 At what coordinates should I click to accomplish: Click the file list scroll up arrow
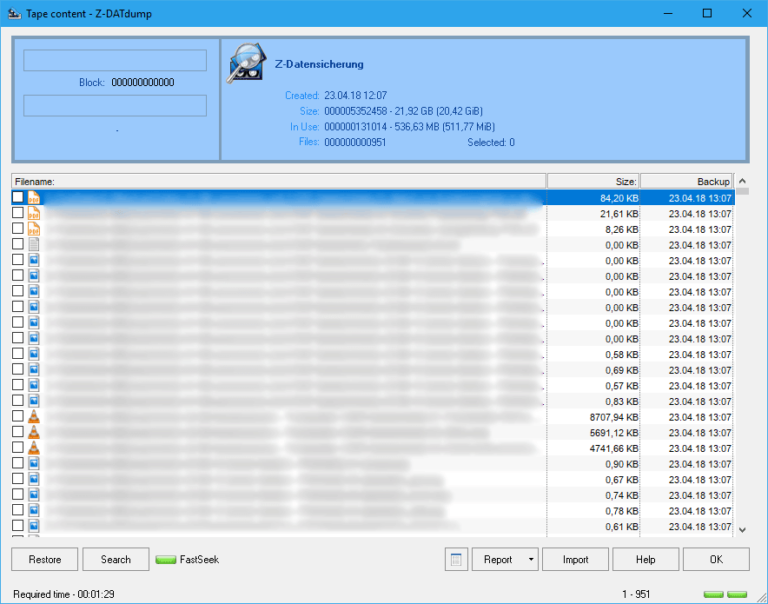pyautogui.click(x=742, y=181)
